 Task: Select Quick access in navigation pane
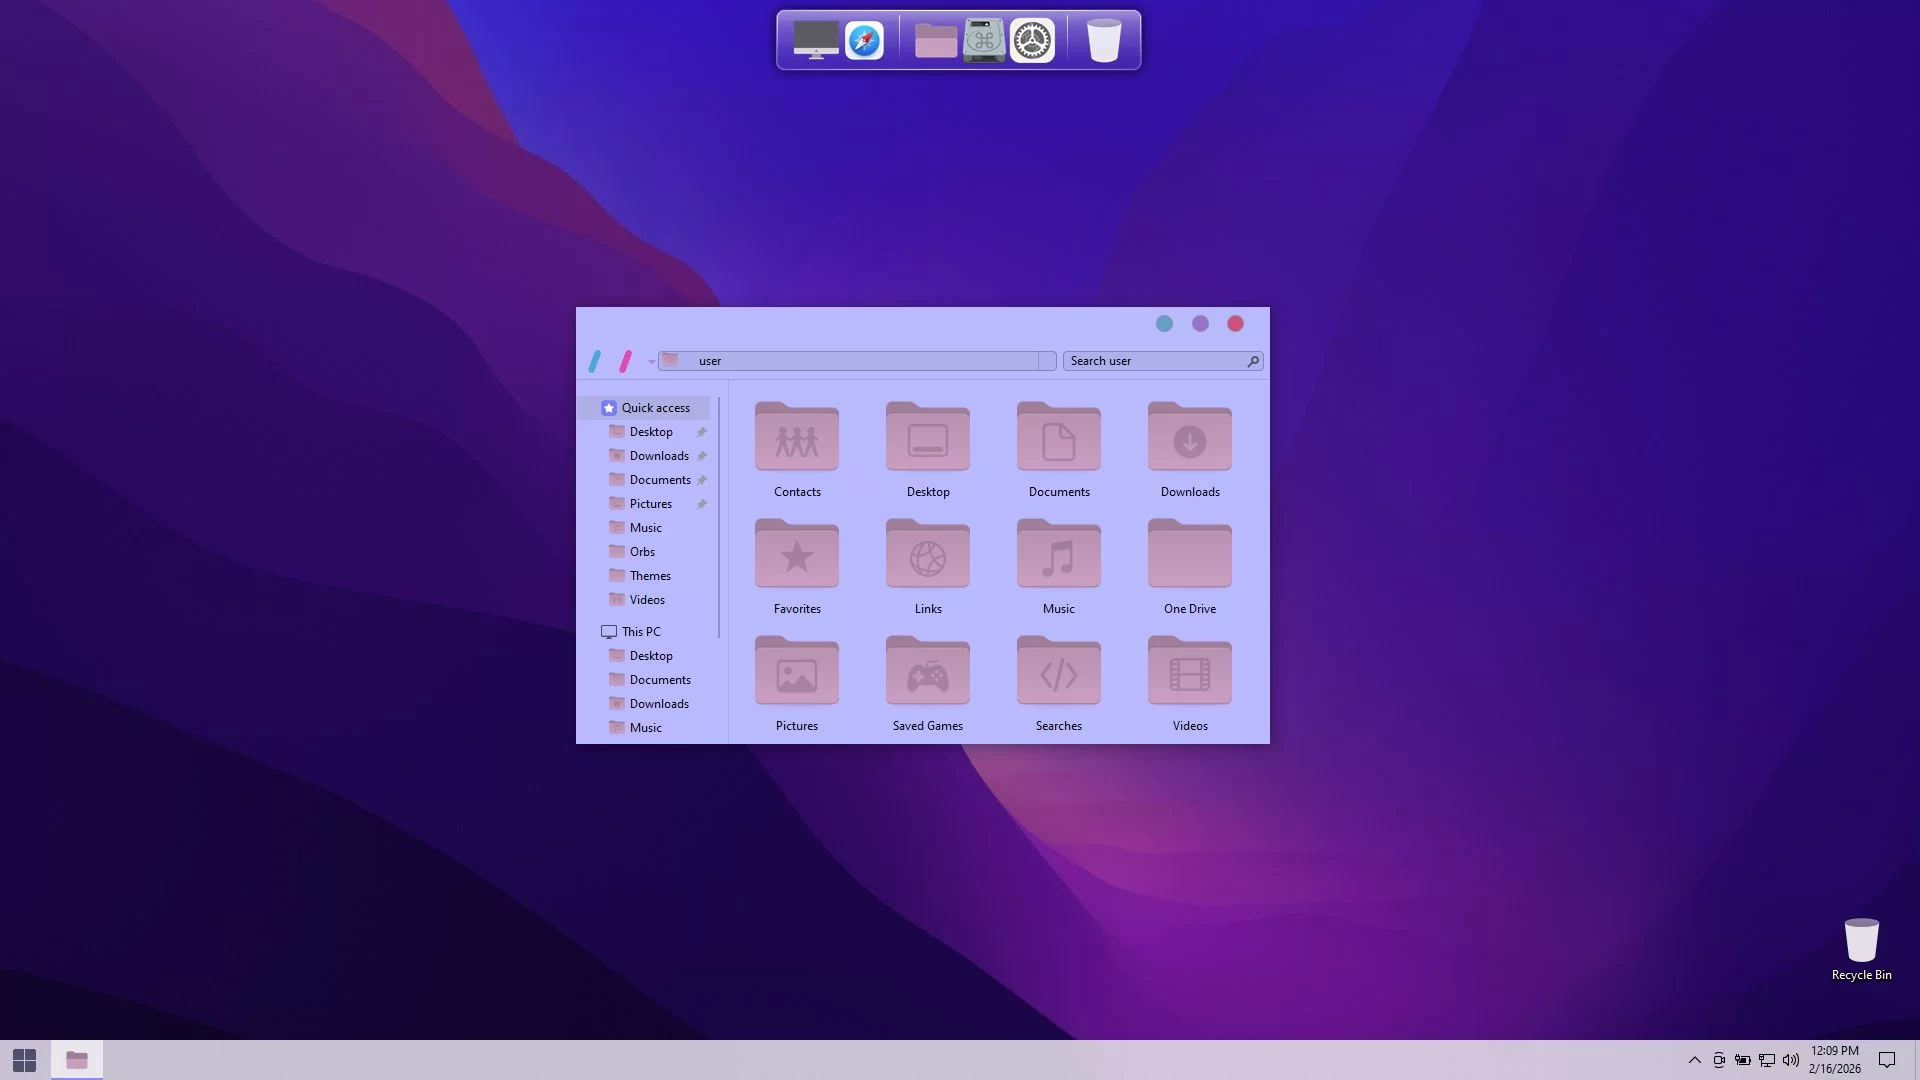click(655, 408)
